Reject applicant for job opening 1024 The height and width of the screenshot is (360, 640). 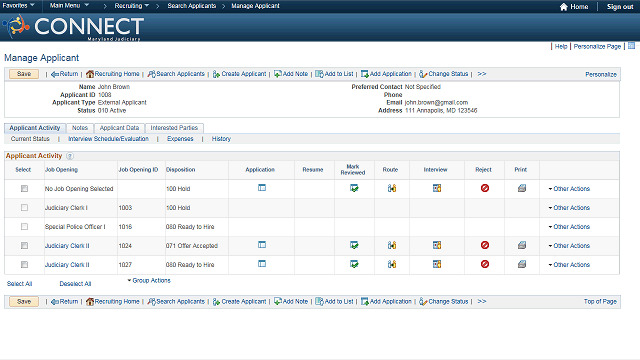pos(484,245)
